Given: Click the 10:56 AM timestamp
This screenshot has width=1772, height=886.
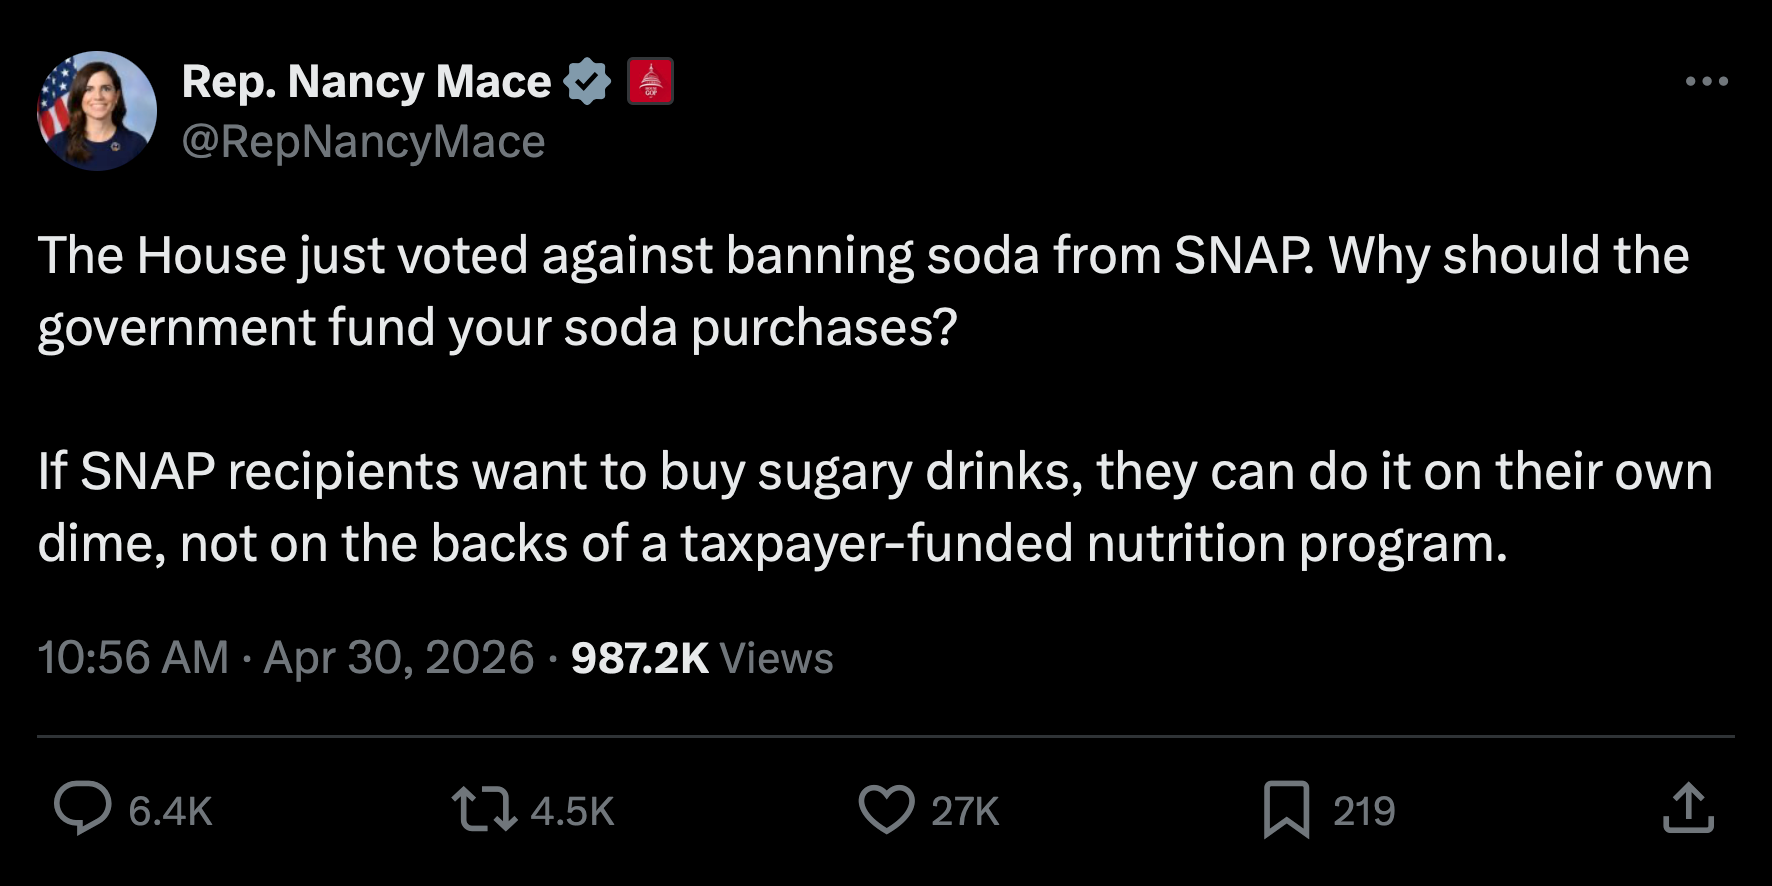Looking at the screenshot, I should (x=133, y=658).
